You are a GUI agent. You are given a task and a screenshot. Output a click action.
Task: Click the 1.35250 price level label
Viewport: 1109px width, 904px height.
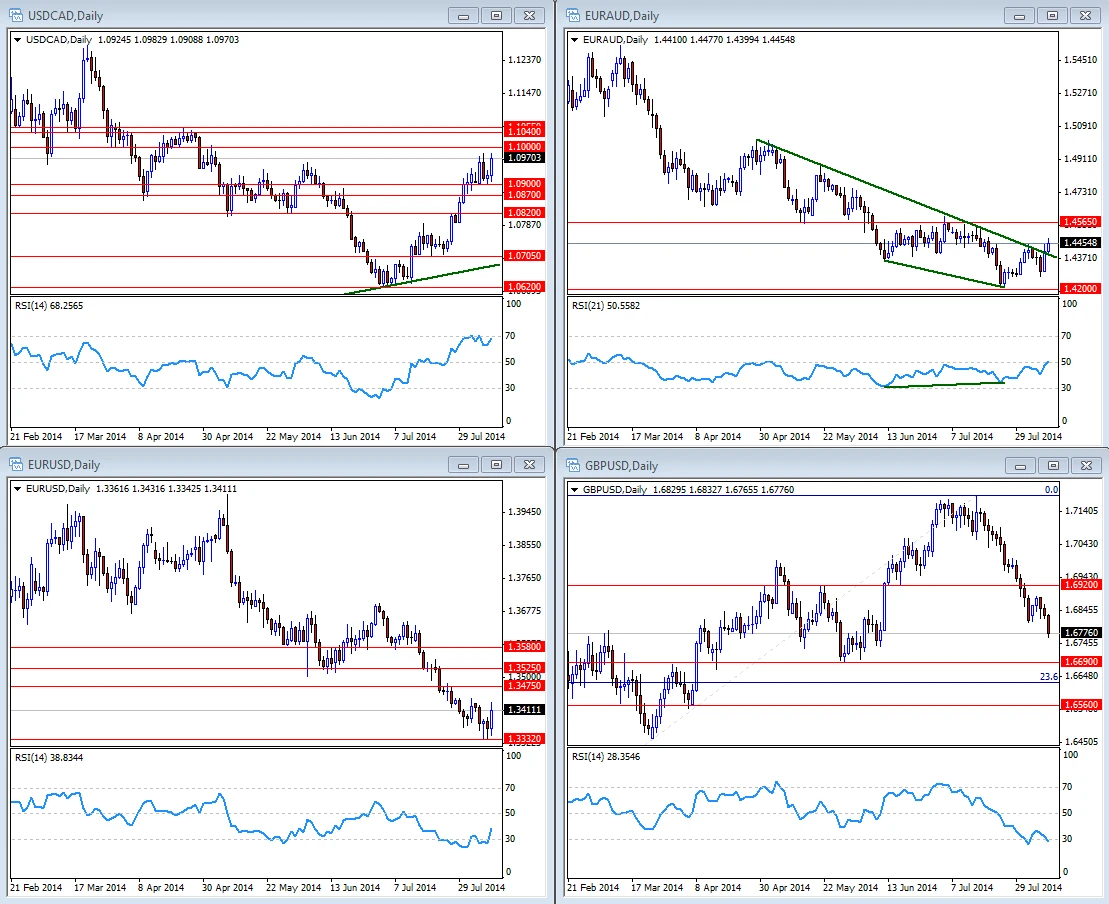click(x=524, y=668)
